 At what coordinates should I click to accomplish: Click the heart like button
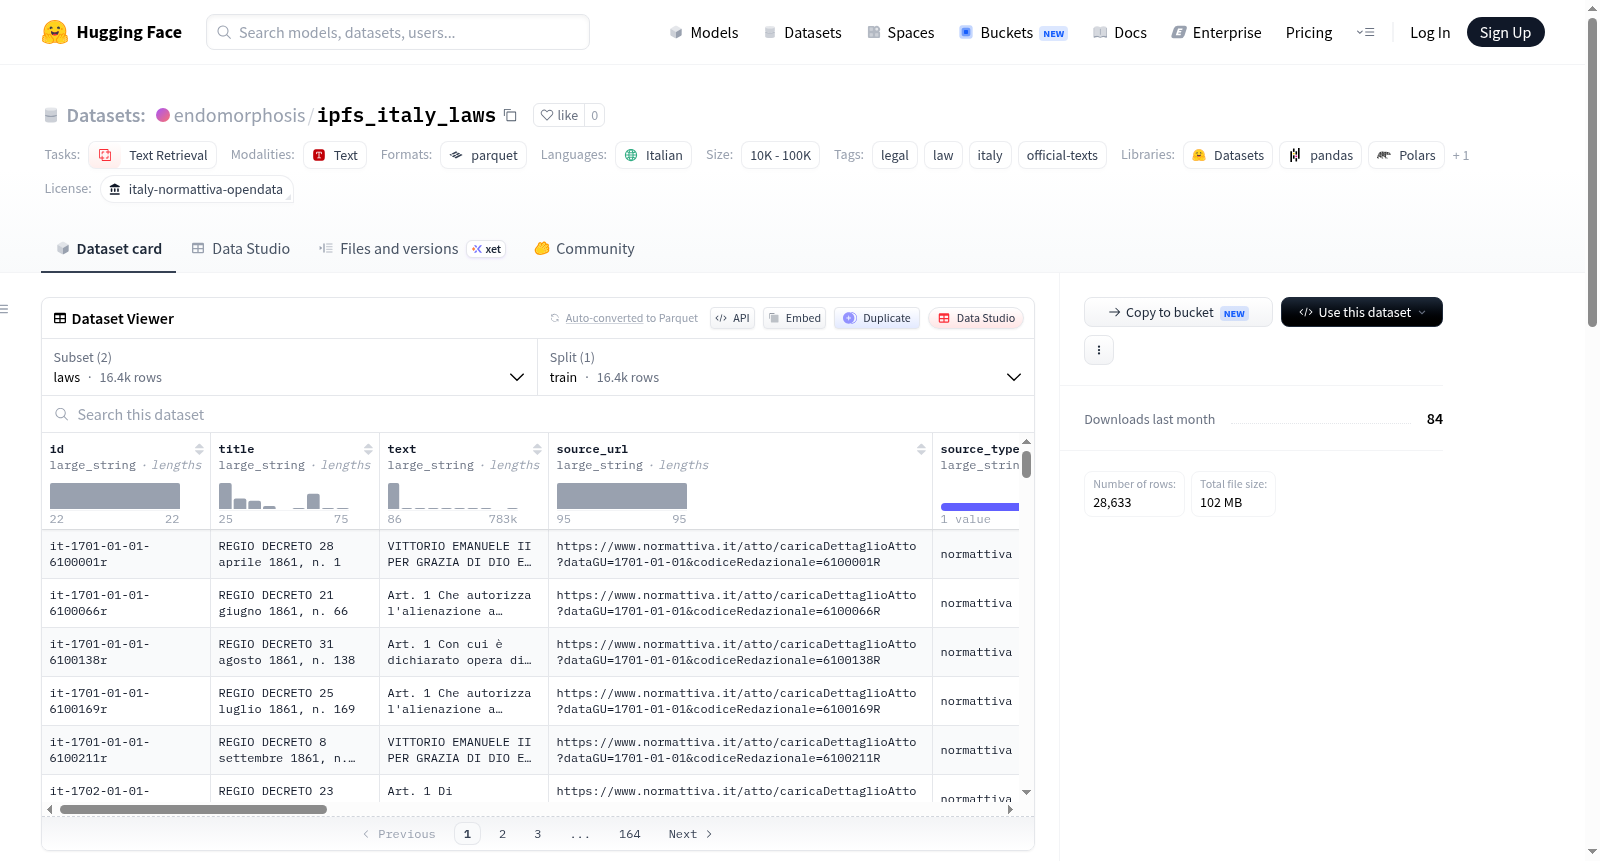(559, 115)
